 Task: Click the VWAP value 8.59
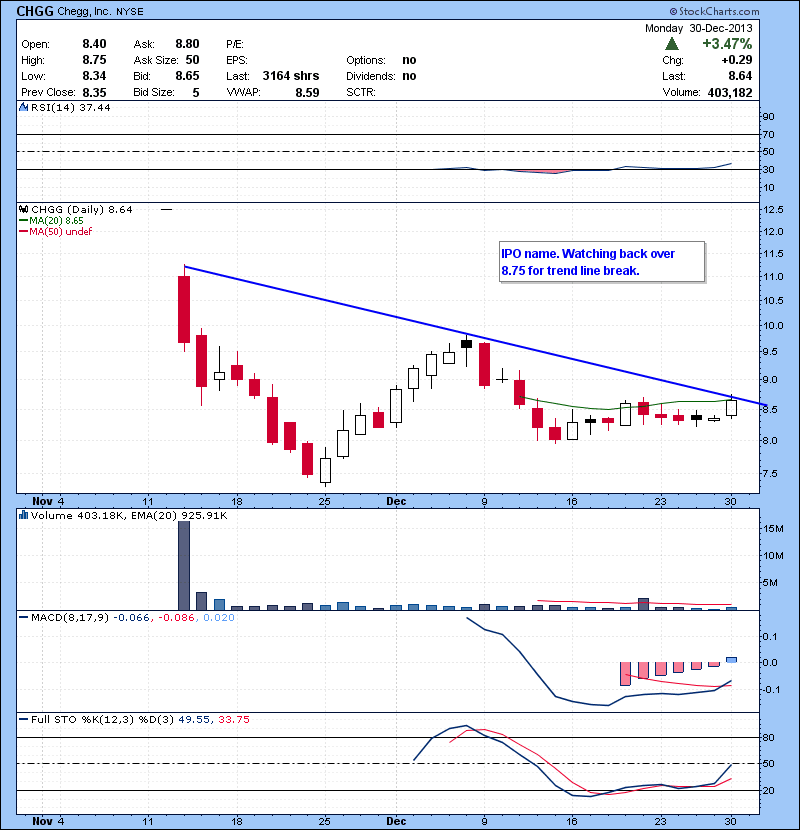click(307, 92)
